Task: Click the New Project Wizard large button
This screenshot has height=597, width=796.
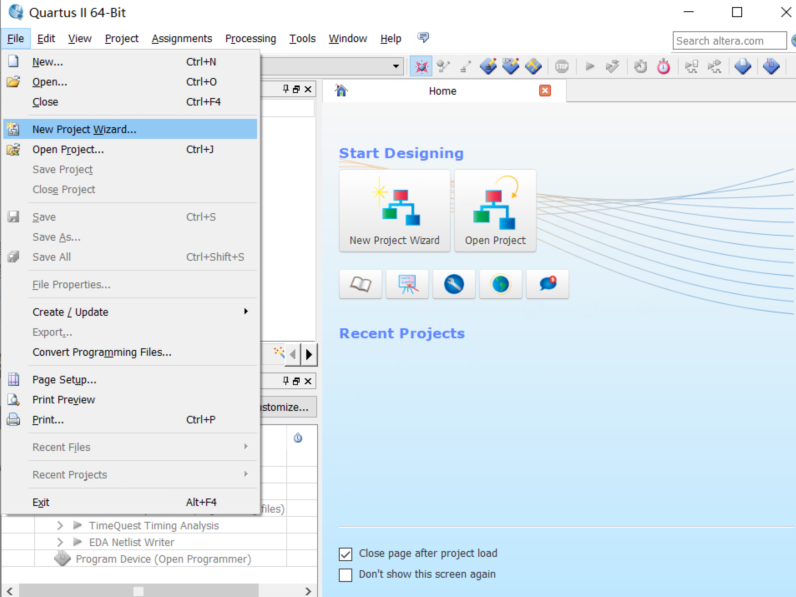Action: point(394,211)
